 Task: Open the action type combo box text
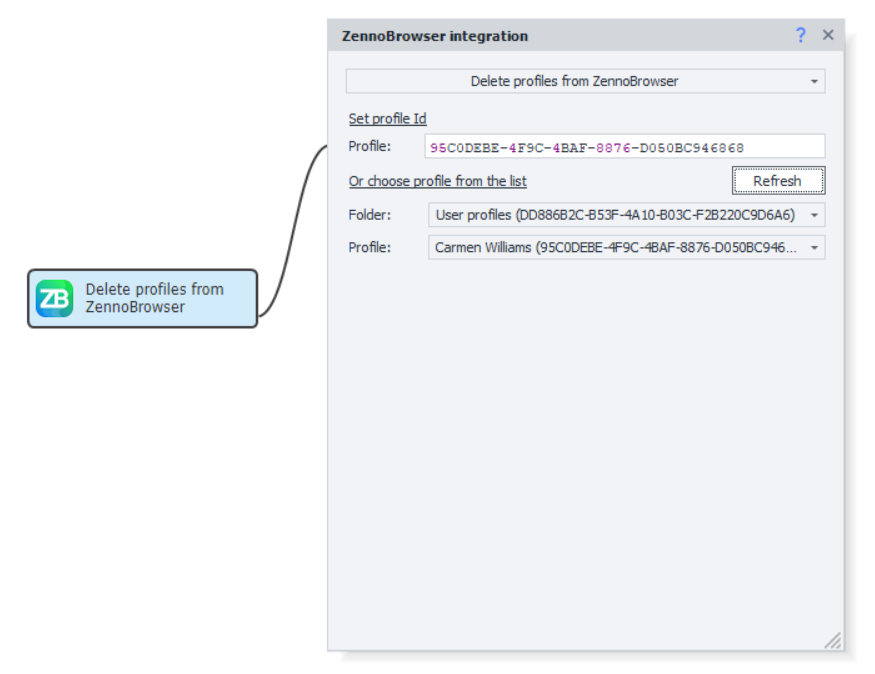click(x=574, y=81)
